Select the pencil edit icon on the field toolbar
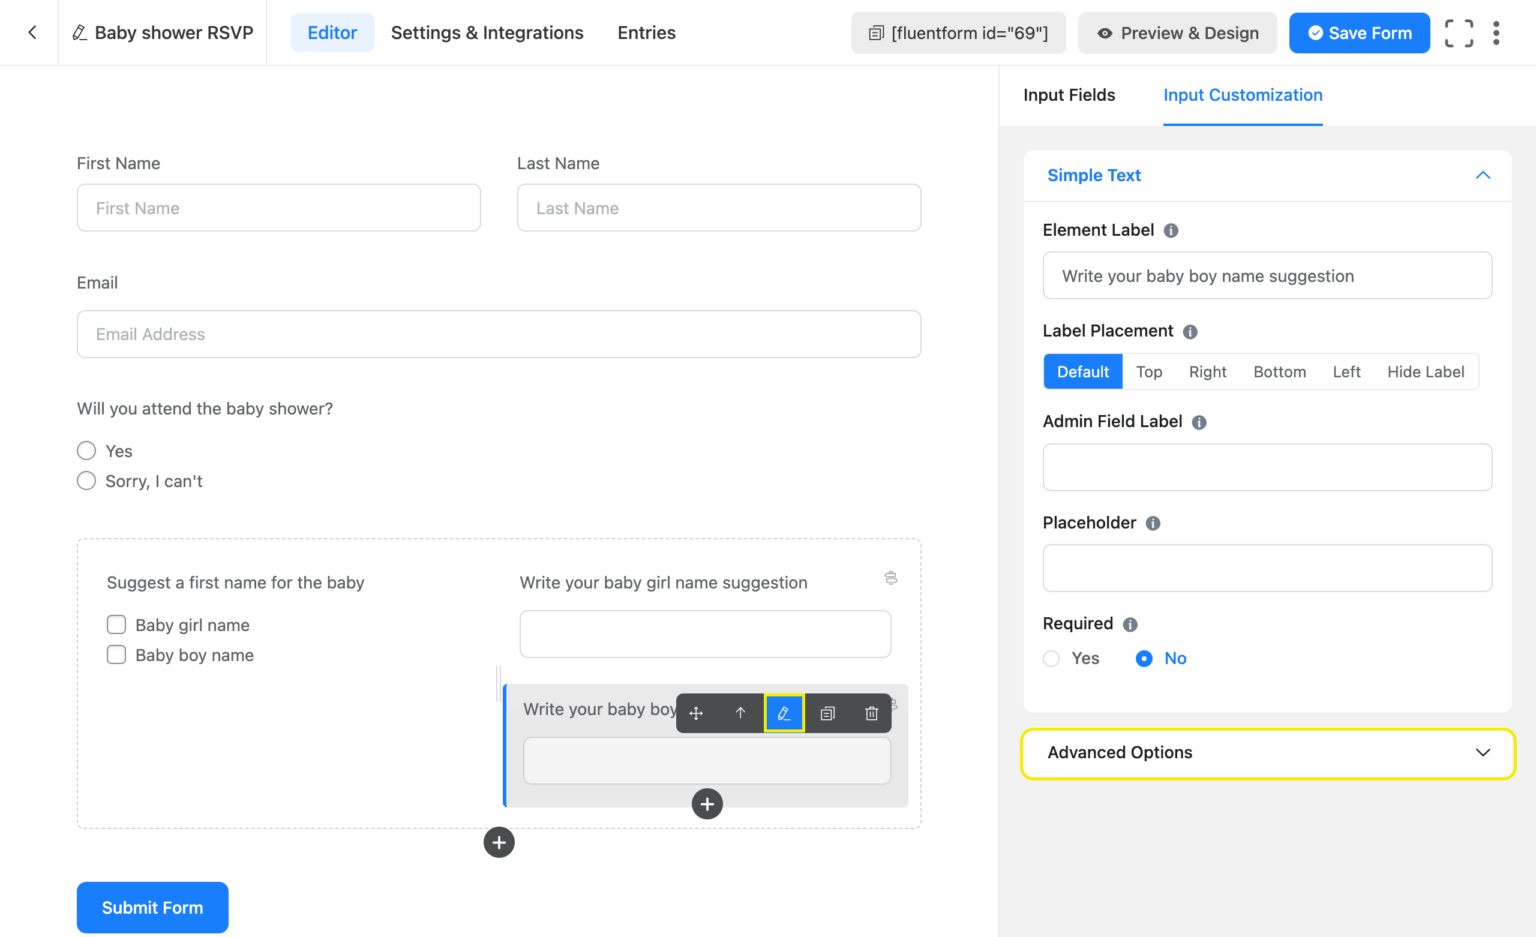This screenshot has width=1536, height=937. [x=783, y=713]
